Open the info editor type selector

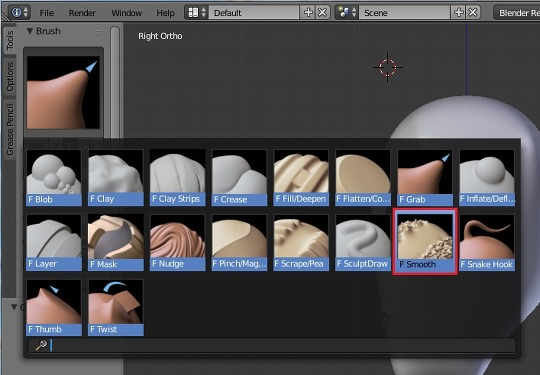pos(19,12)
